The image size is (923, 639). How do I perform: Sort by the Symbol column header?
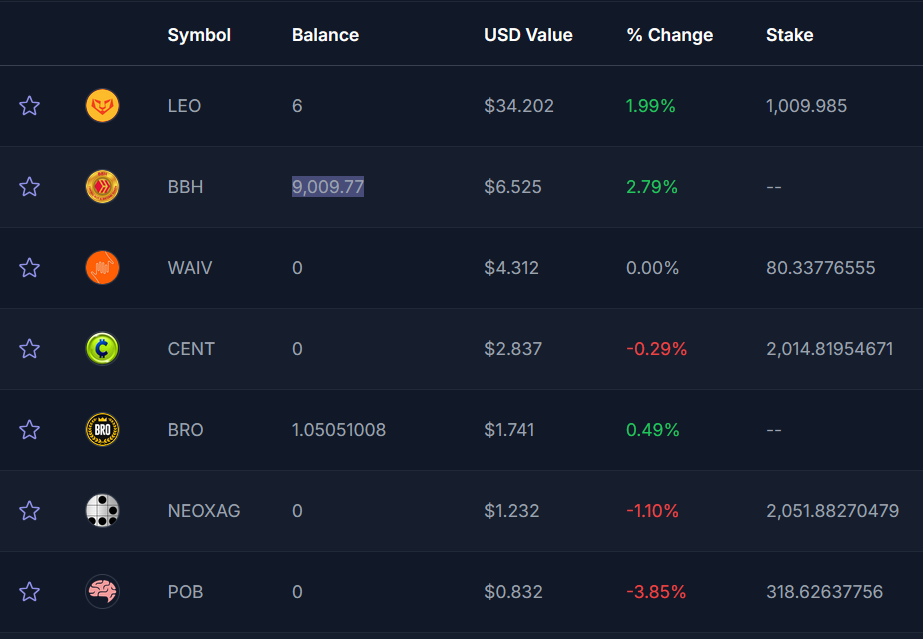(199, 35)
